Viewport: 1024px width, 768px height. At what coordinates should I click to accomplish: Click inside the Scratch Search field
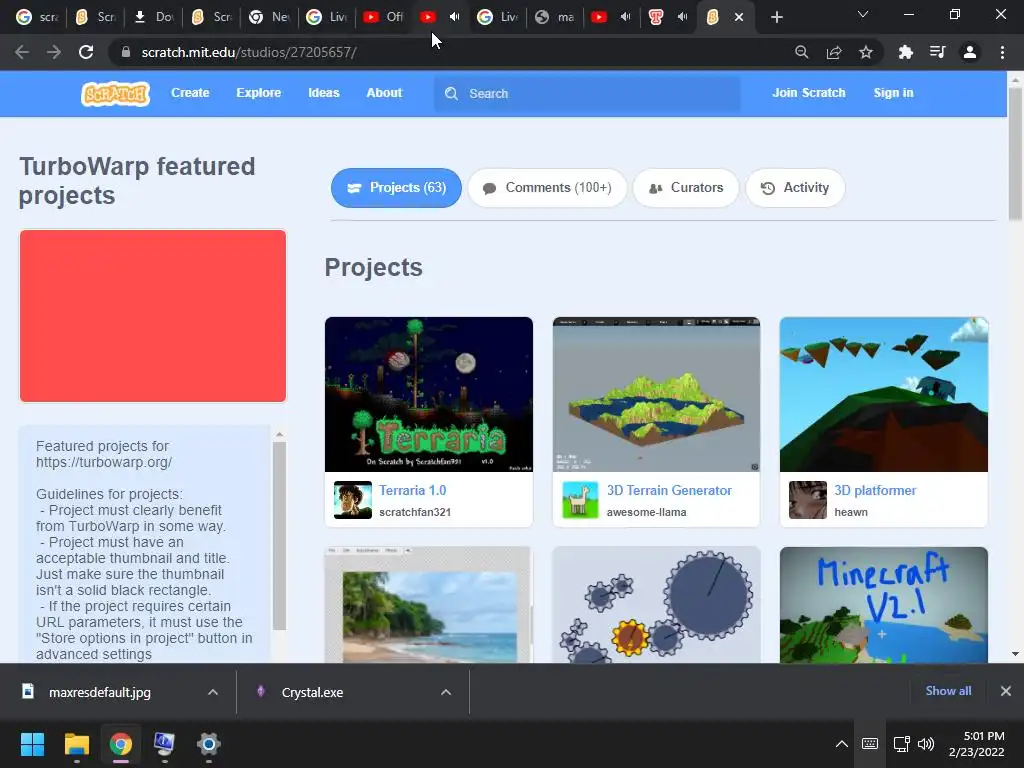(588, 93)
